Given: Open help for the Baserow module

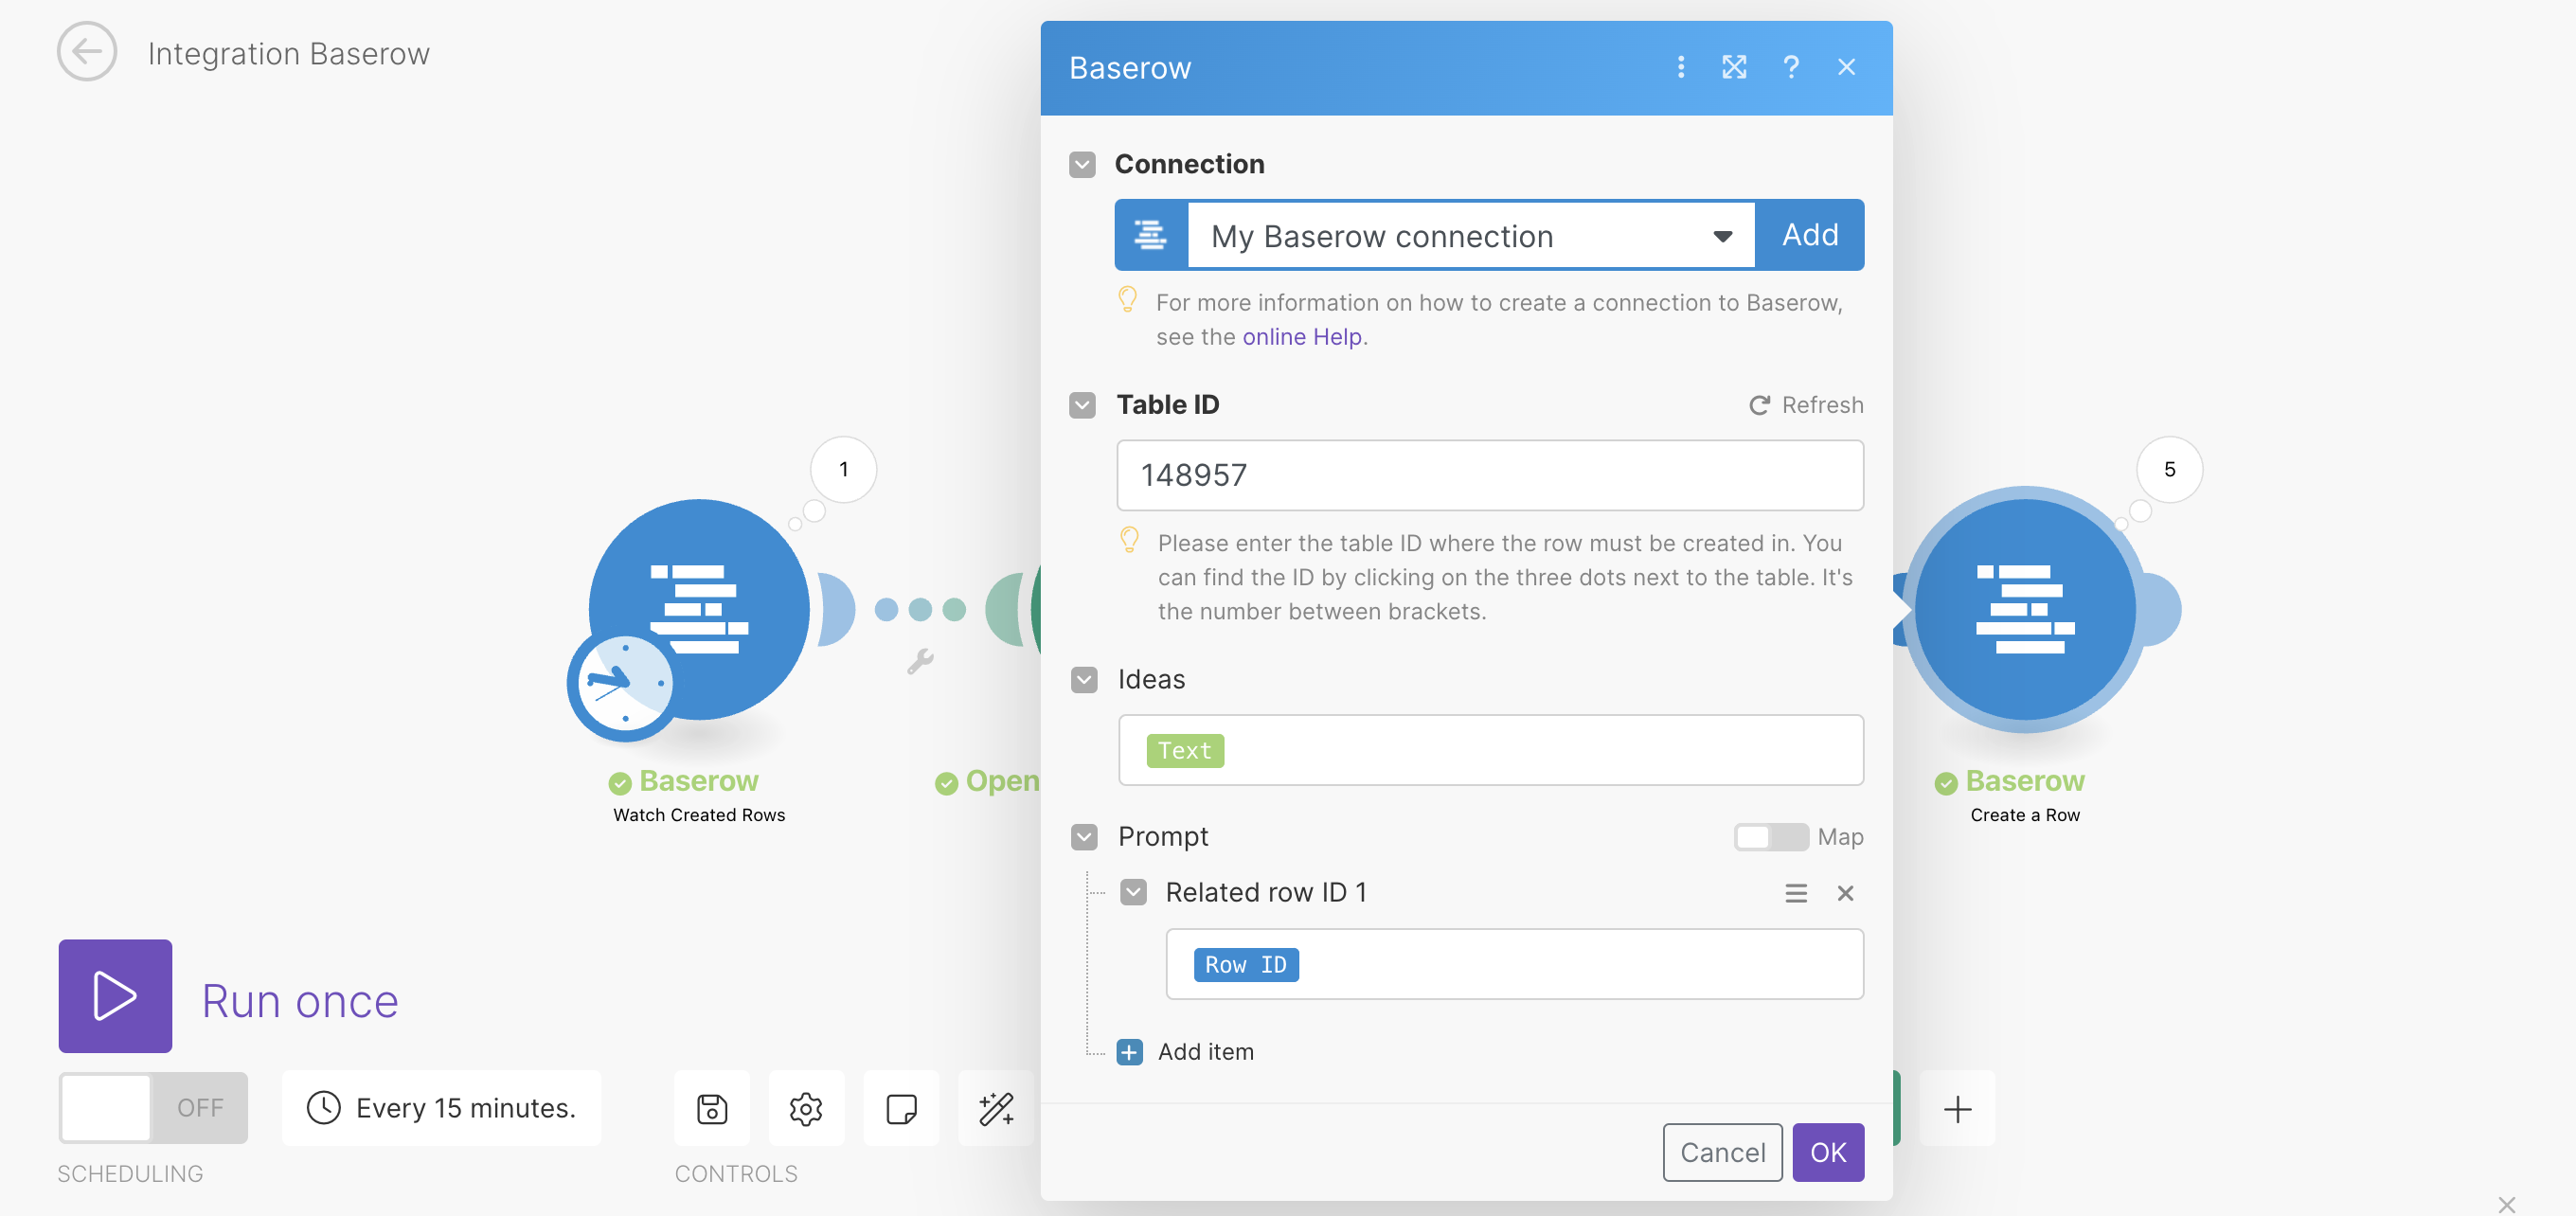Looking at the screenshot, I should point(1791,67).
